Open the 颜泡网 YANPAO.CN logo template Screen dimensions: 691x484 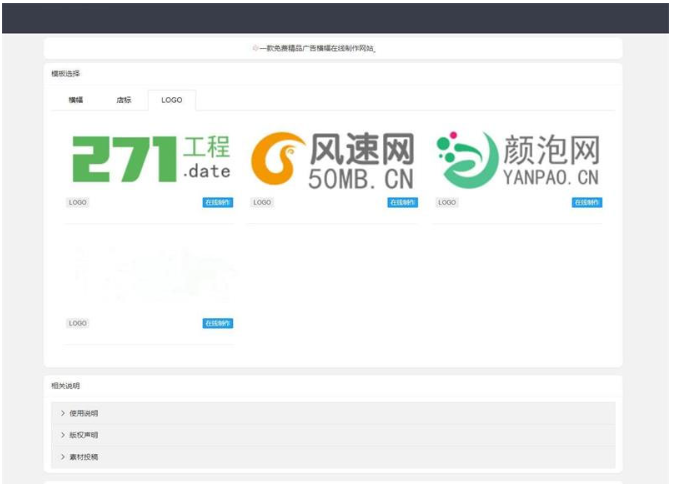(x=518, y=159)
